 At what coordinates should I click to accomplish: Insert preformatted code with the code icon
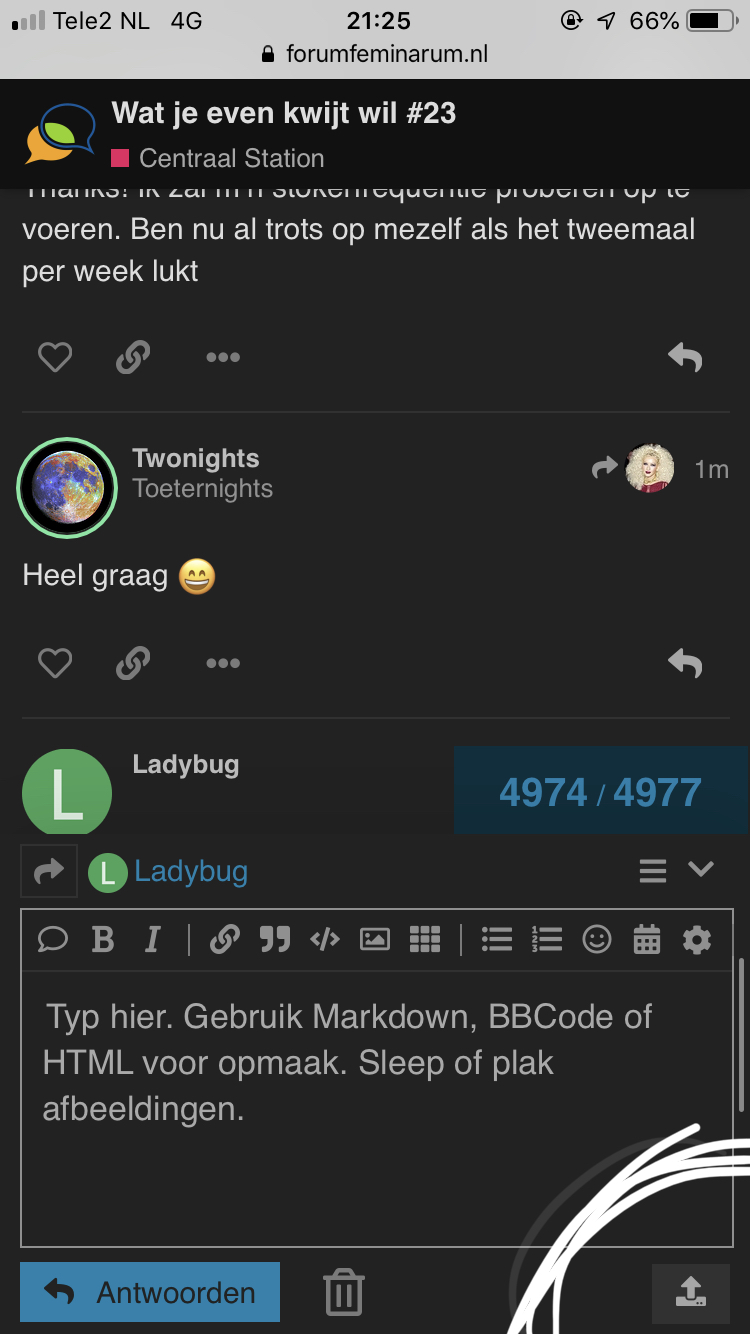point(325,940)
